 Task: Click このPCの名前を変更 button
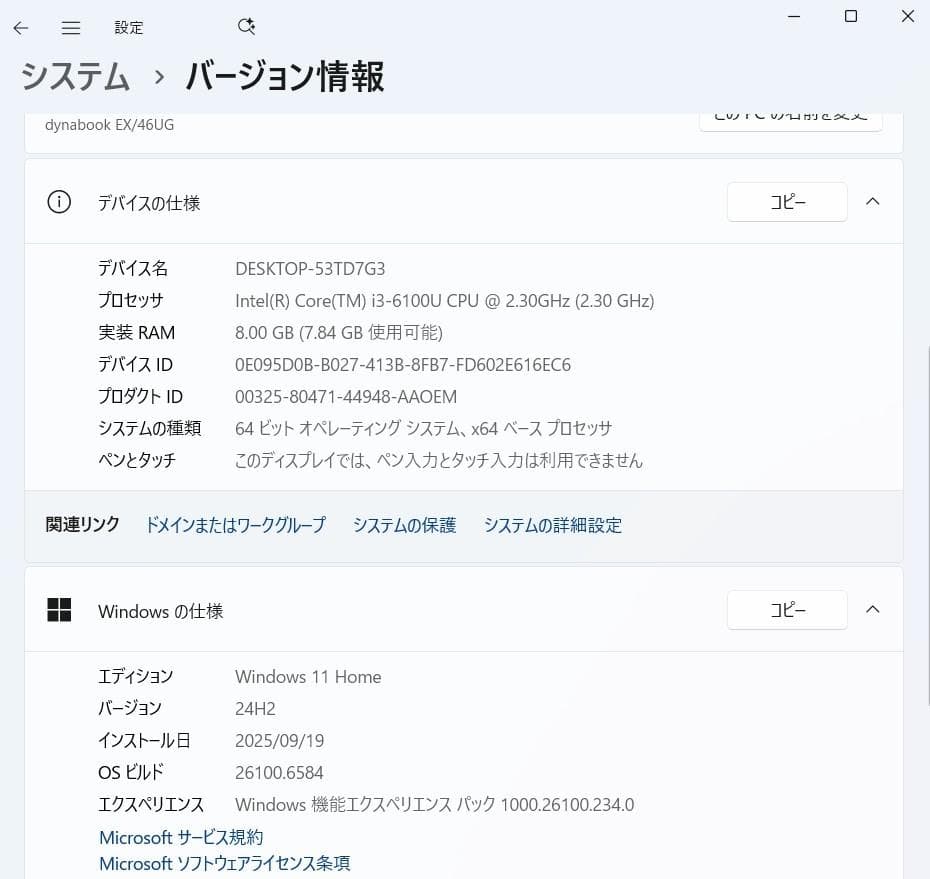tap(791, 117)
